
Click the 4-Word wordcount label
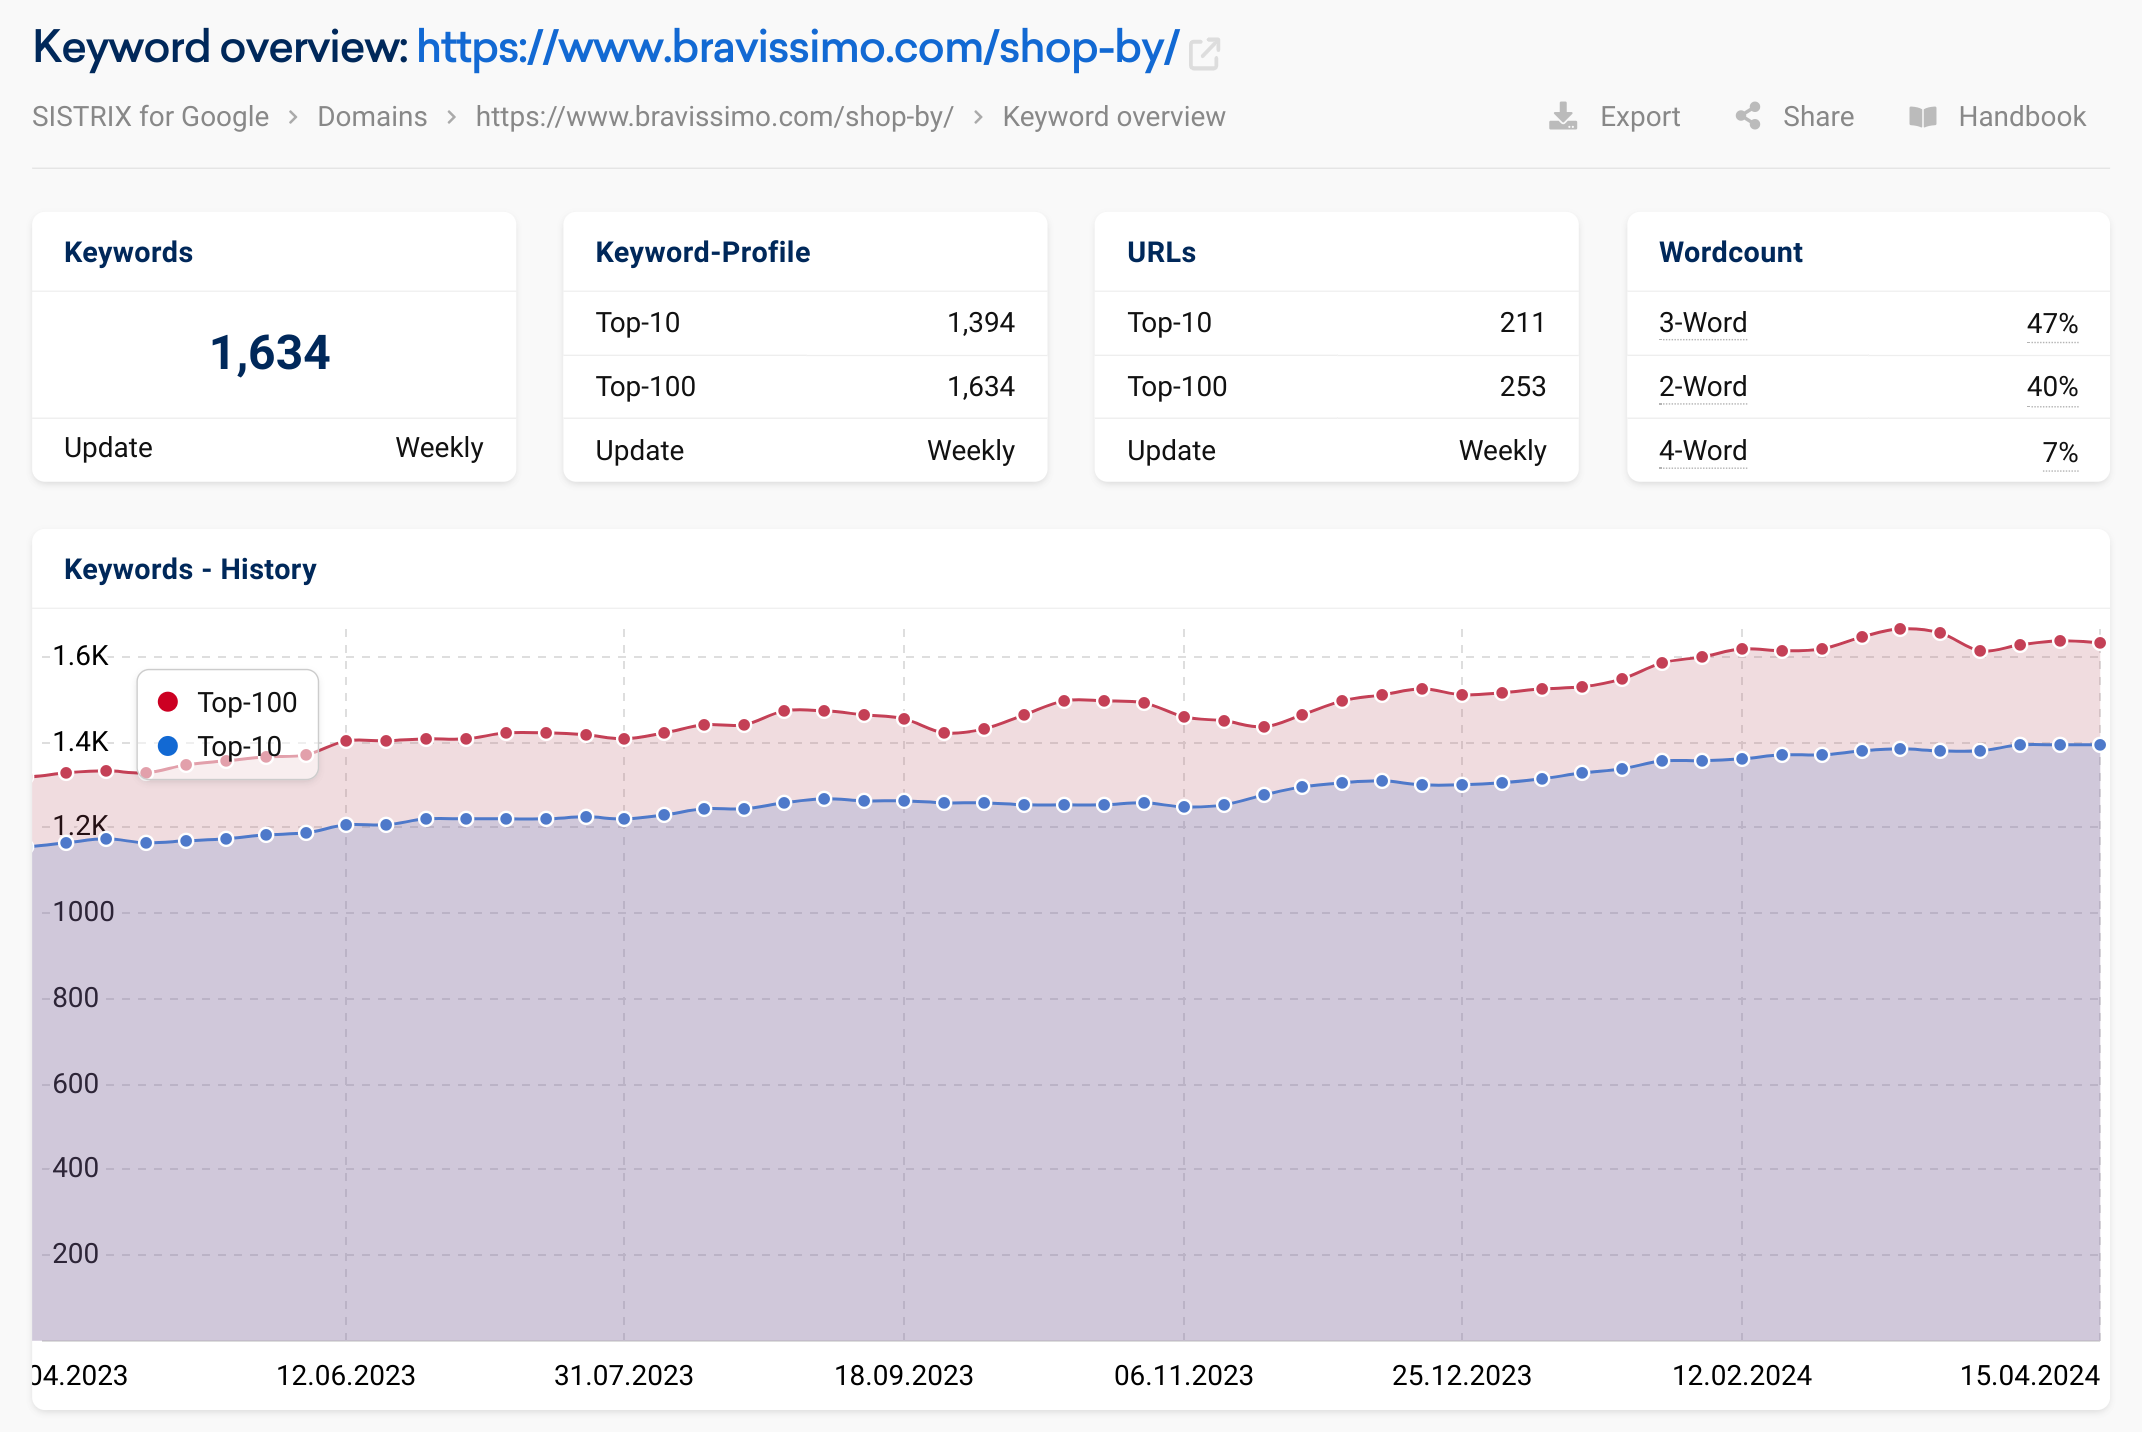1703,451
